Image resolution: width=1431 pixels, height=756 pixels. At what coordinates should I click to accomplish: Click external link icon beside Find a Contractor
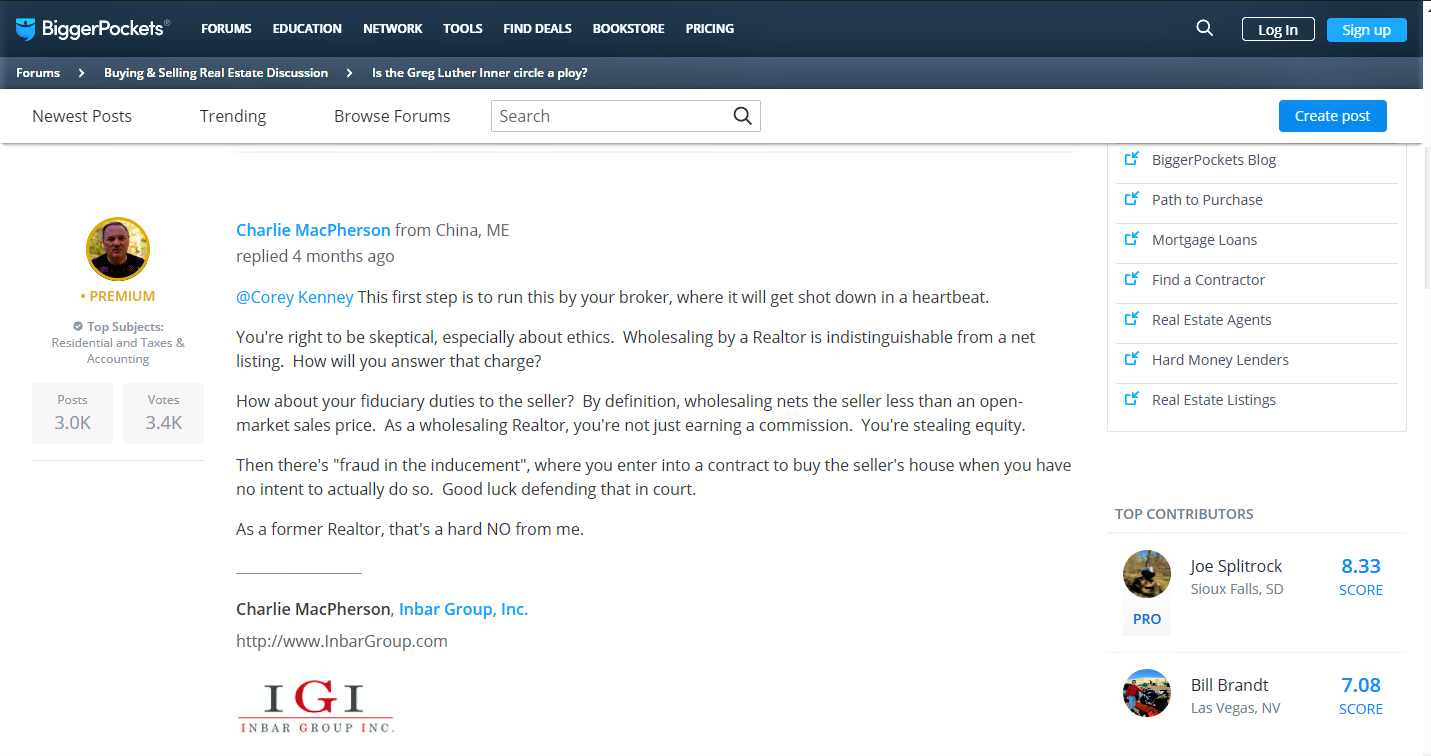(1132, 279)
